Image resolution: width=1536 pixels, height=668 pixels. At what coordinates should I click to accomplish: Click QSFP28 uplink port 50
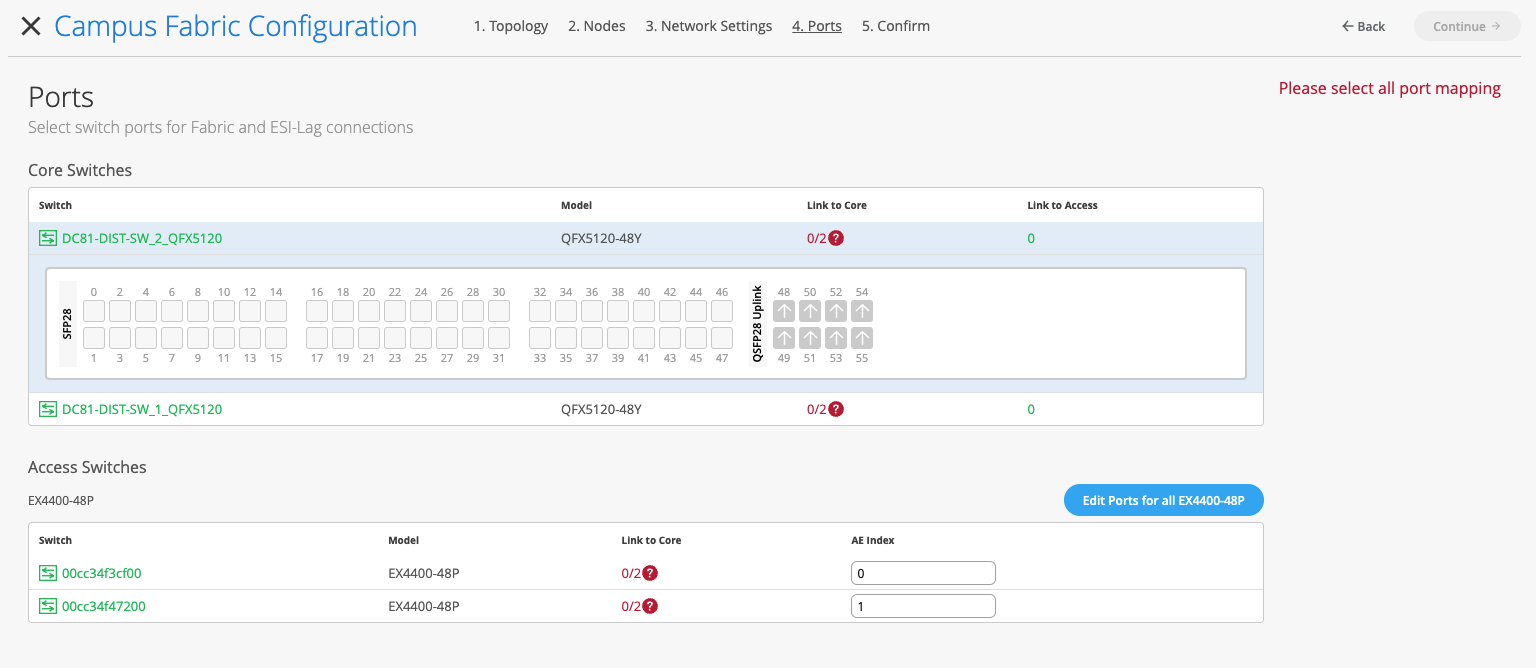coord(810,311)
